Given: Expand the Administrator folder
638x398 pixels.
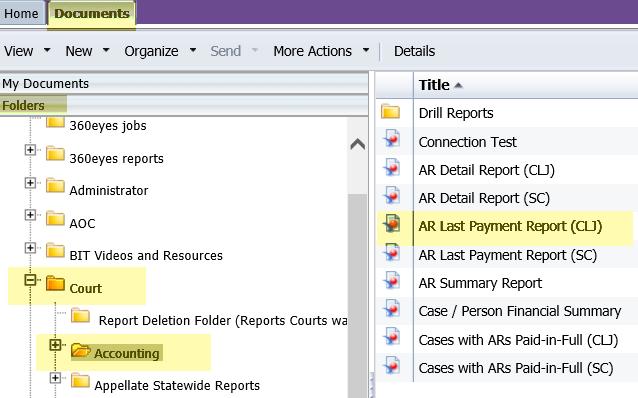Looking at the screenshot, I should click(30, 182).
